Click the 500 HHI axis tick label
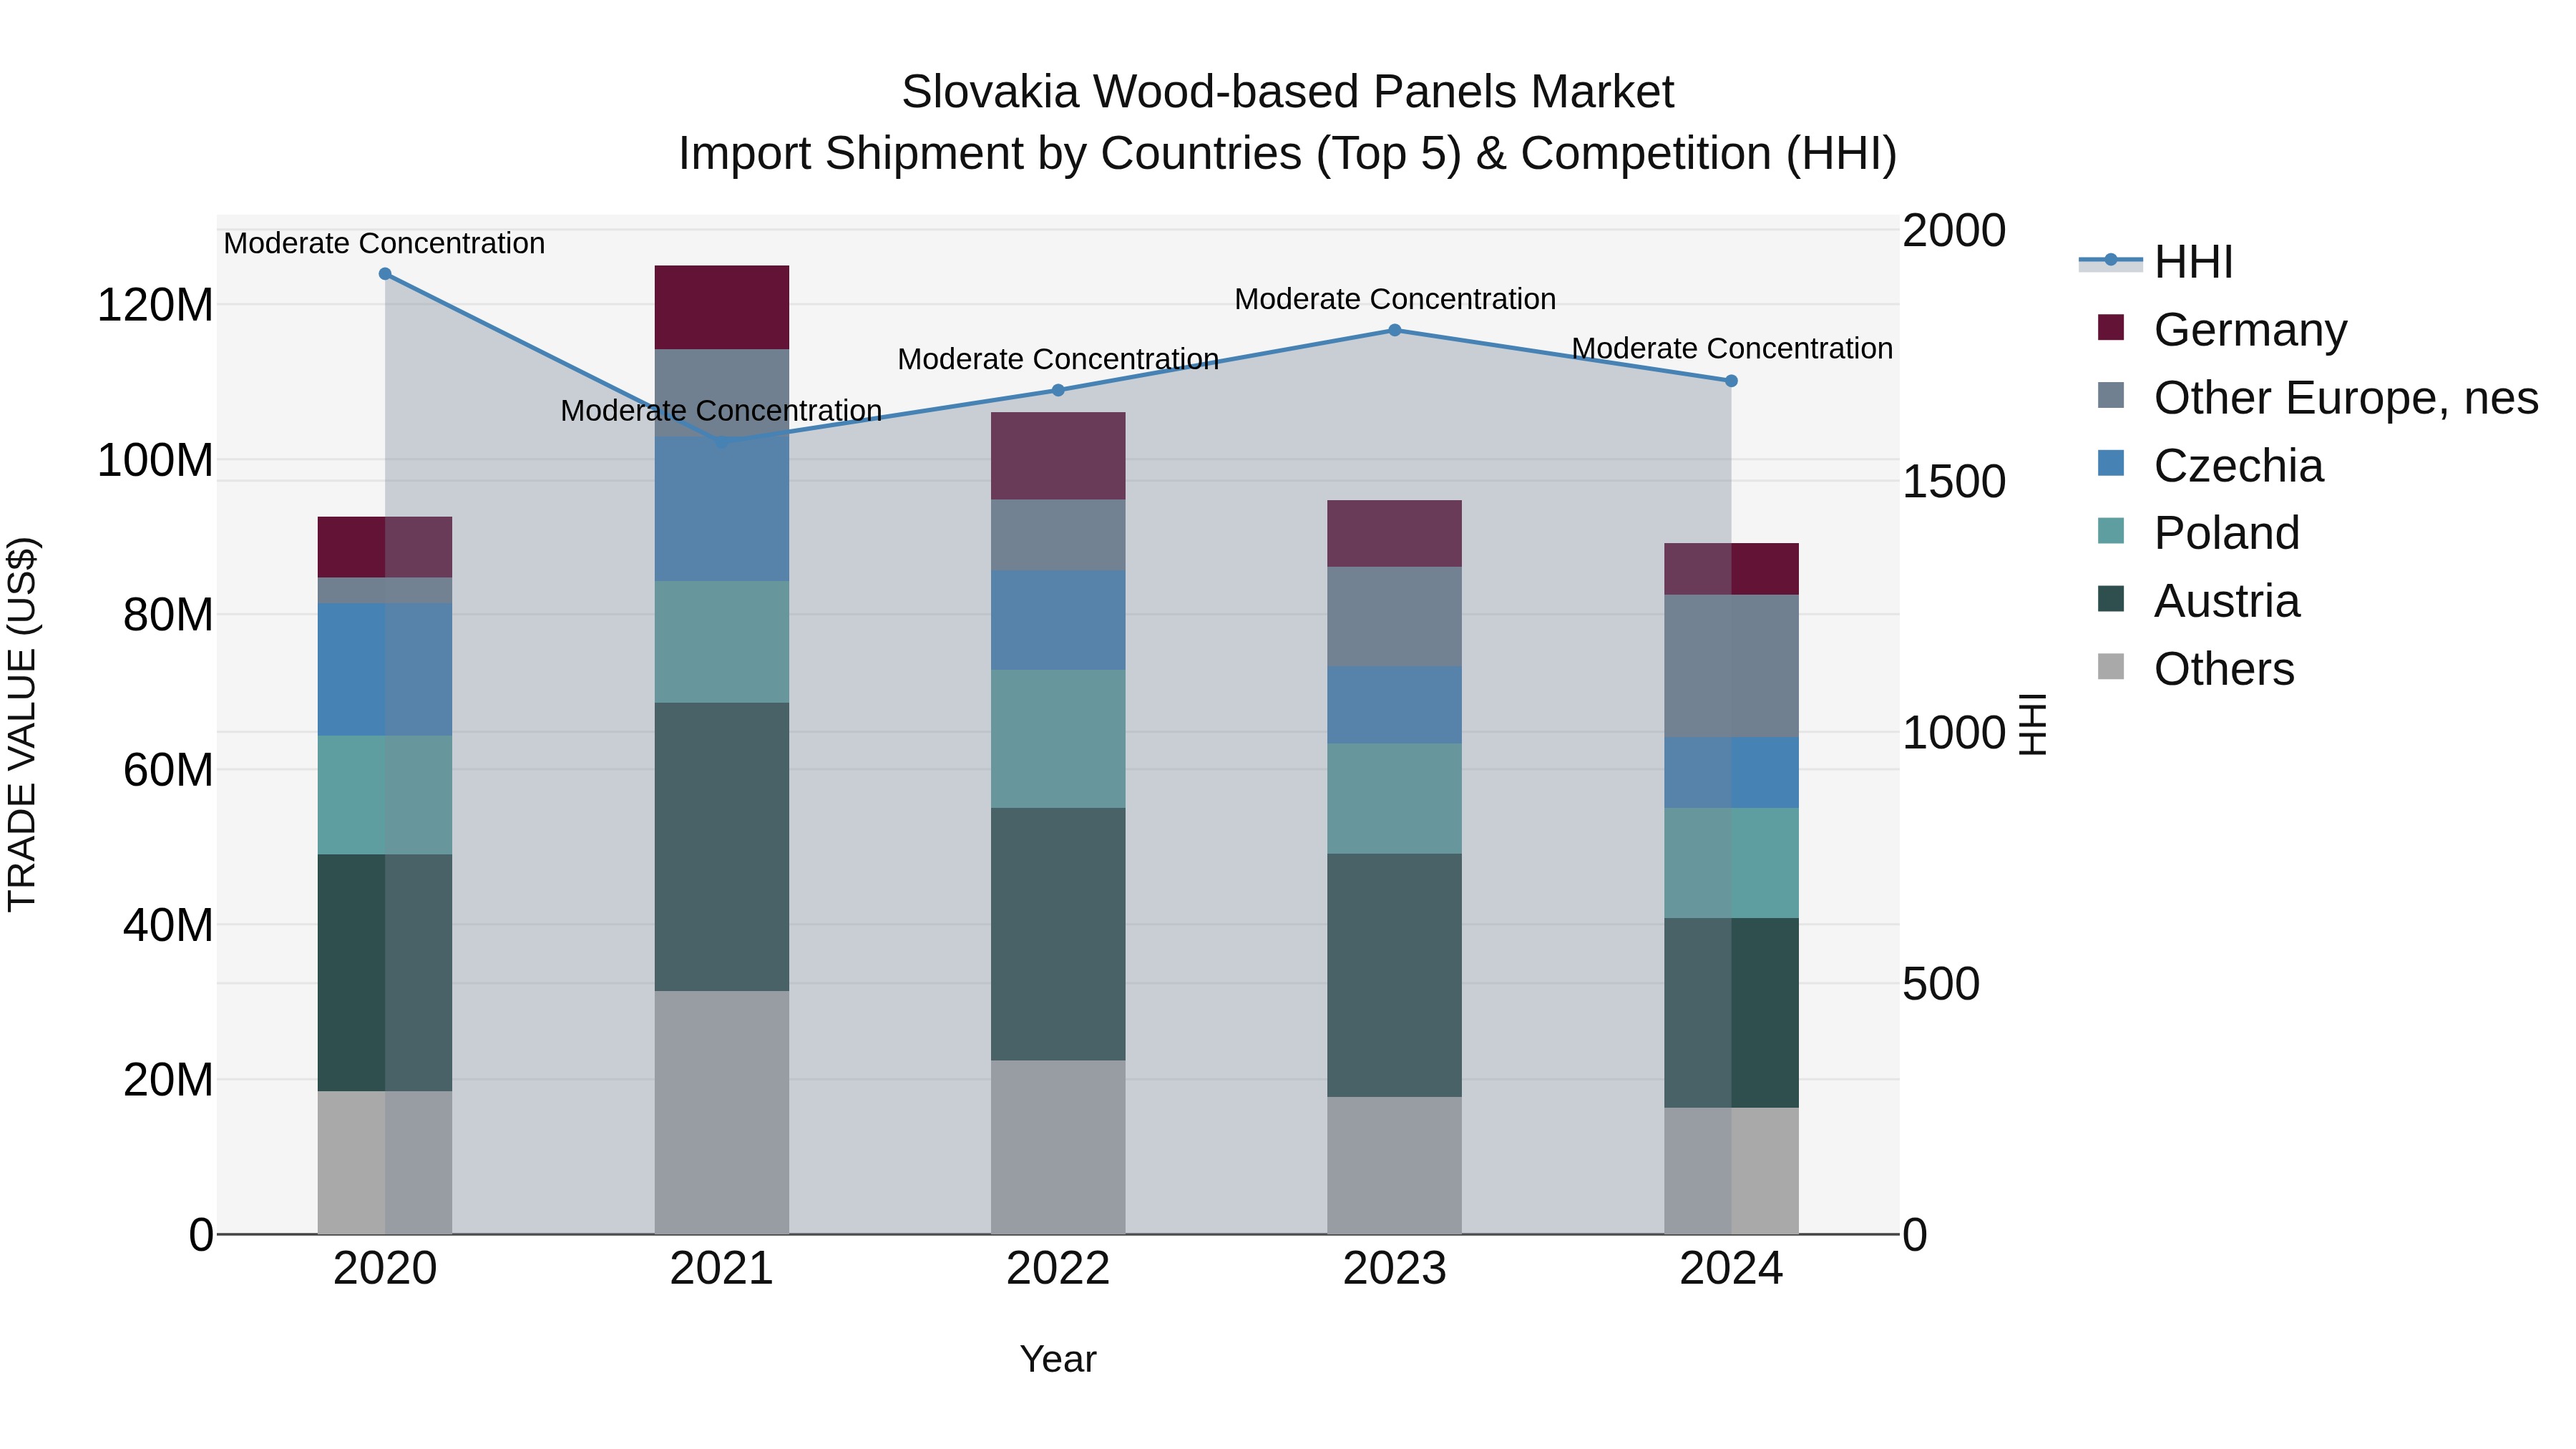The height and width of the screenshot is (1449, 2576). tap(1941, 984)
